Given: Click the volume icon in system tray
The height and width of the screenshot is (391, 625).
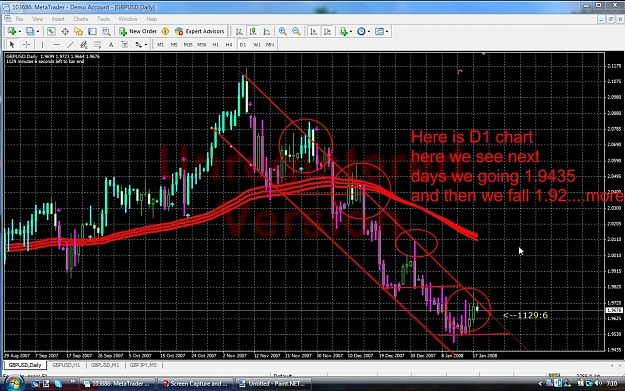Looking at the screenshot, I should point(598,383).
